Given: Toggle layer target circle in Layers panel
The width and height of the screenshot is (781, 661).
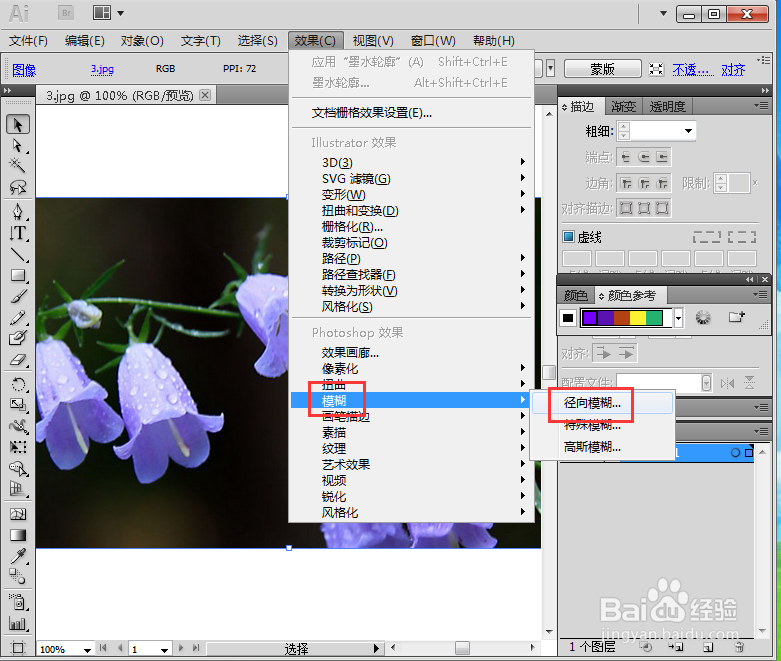Looking at the screenshot, I should click(735, 453).
